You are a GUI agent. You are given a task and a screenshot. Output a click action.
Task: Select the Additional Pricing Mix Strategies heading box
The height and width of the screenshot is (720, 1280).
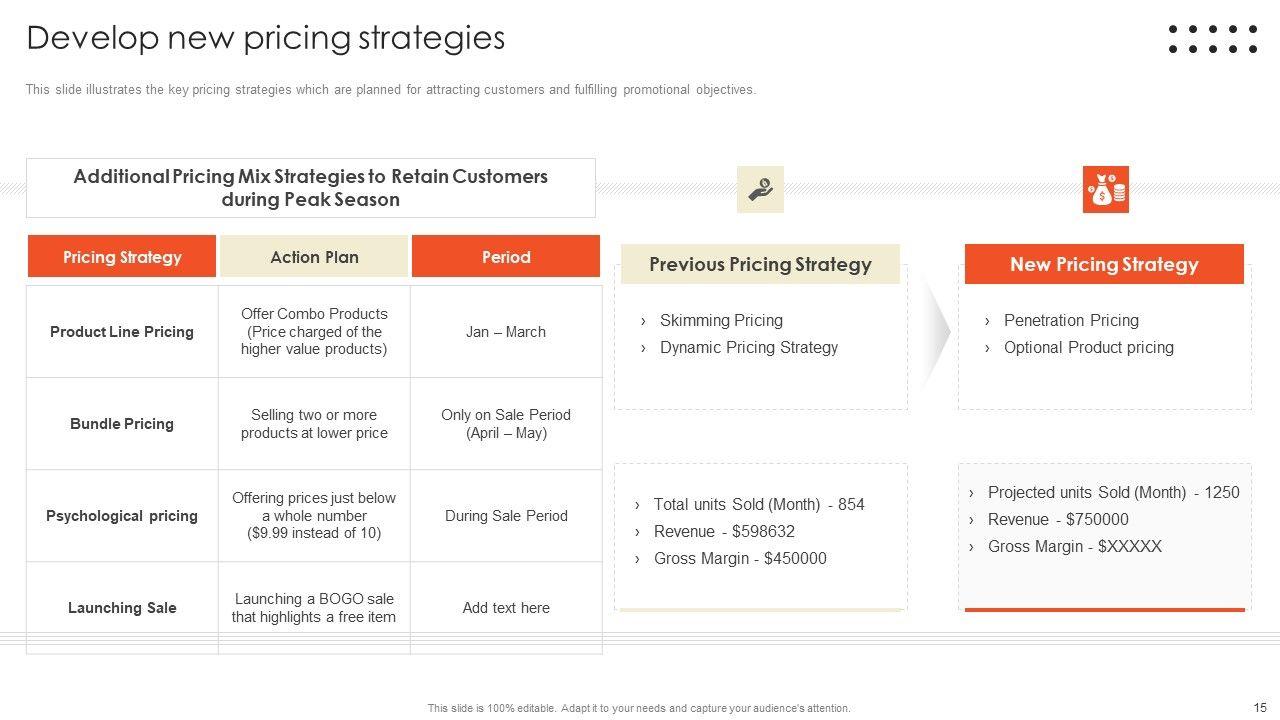pyautogui.click(x=311, y=188)
